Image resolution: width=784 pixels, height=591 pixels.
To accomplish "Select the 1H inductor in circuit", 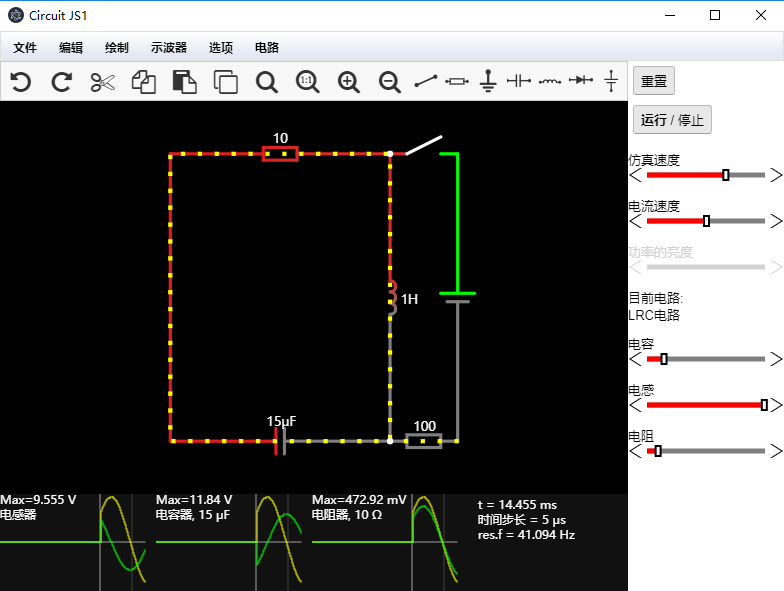I will 392,298.
